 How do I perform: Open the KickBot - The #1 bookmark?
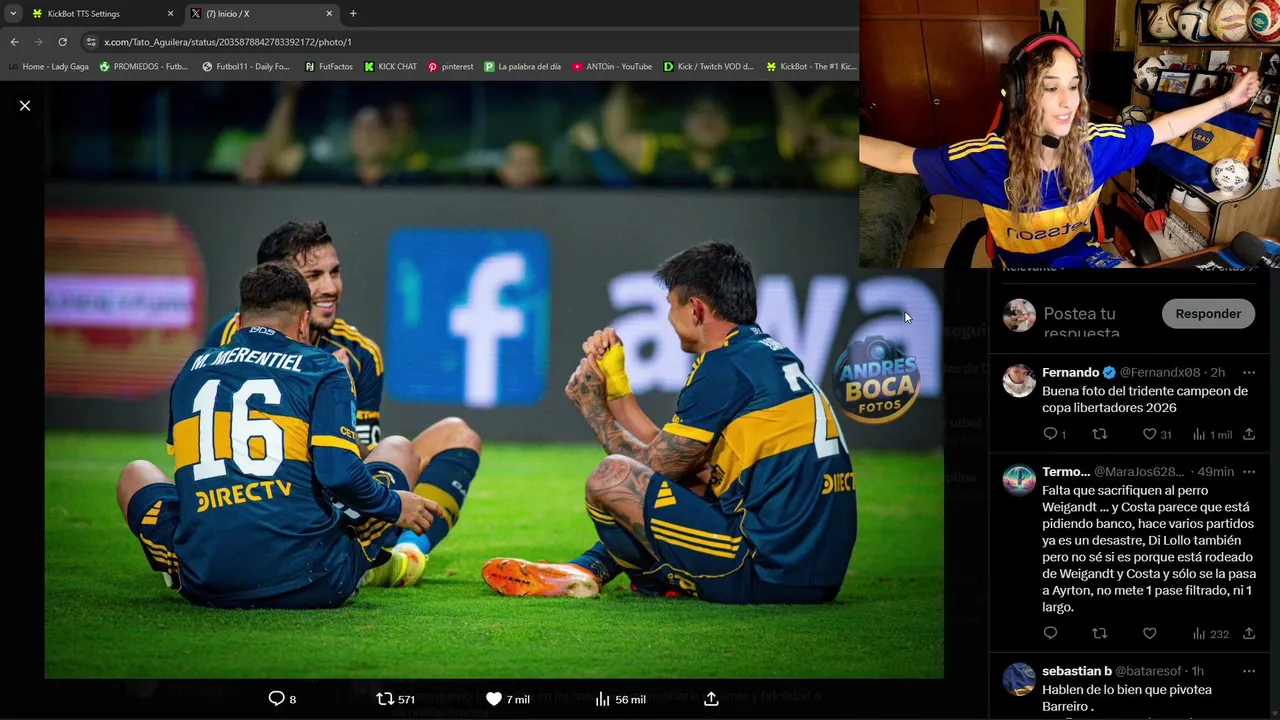point(811,67)
